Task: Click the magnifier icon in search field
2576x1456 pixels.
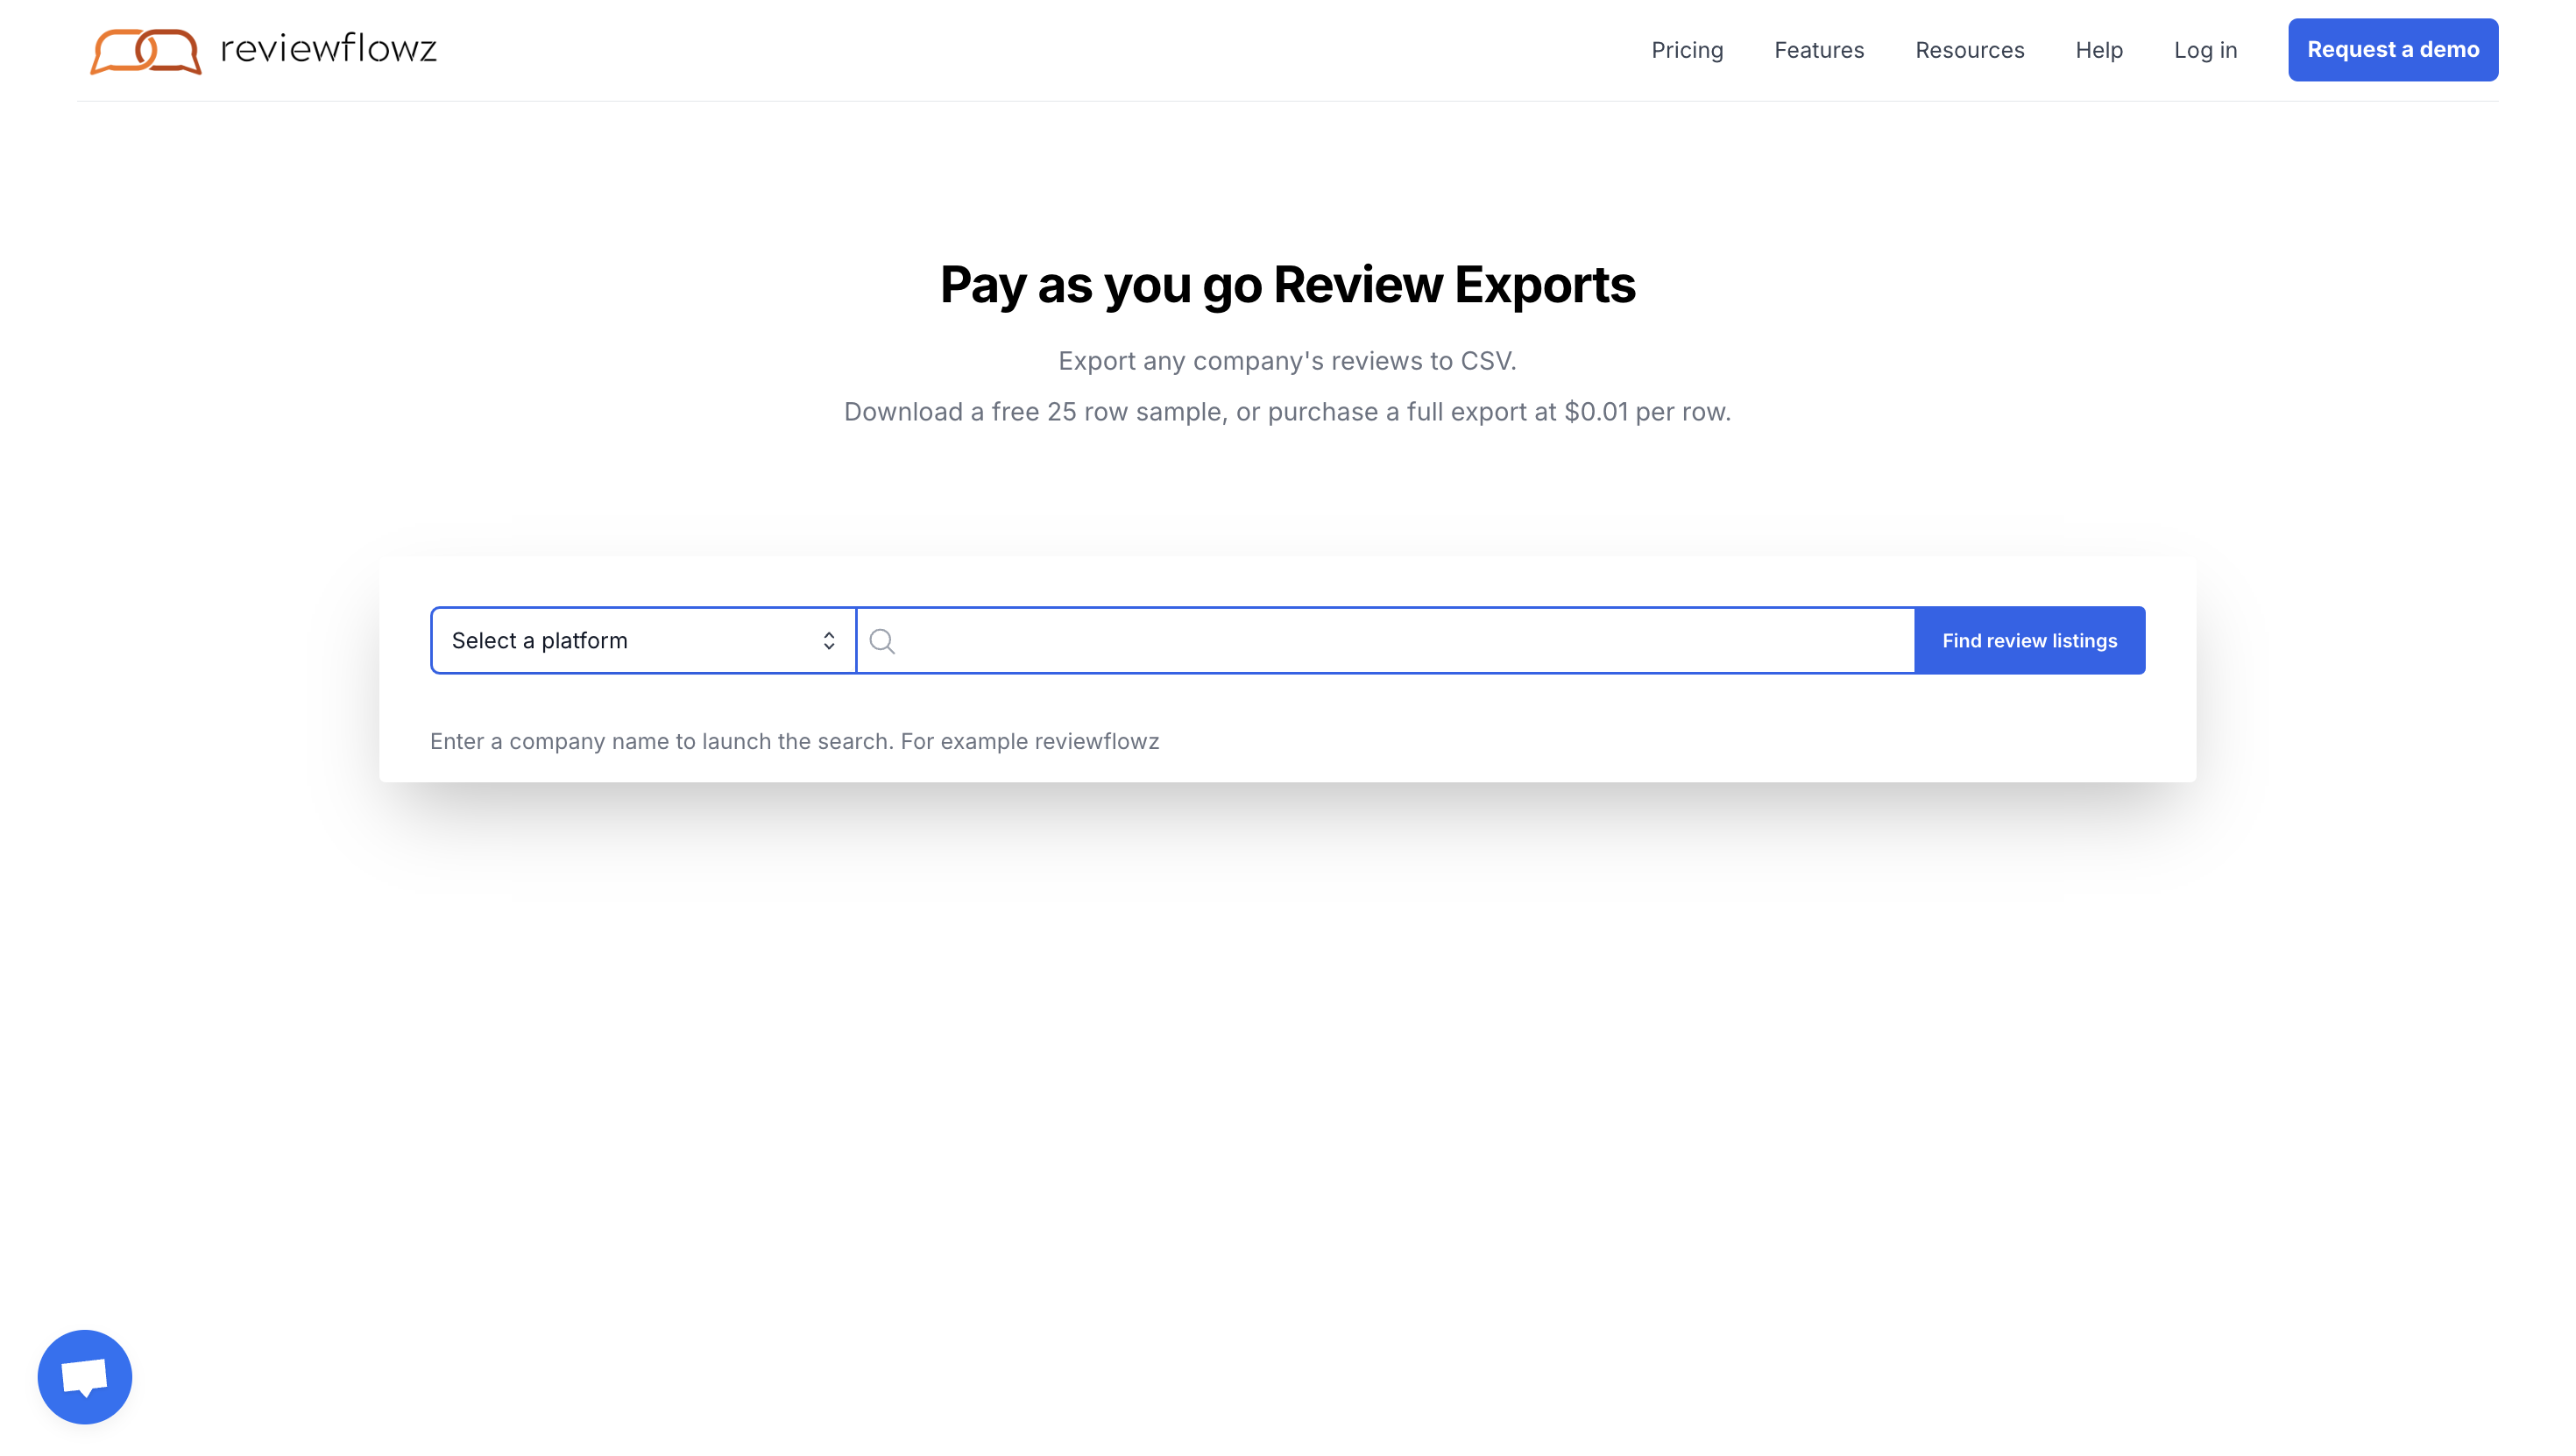Action: coord(882,641)
